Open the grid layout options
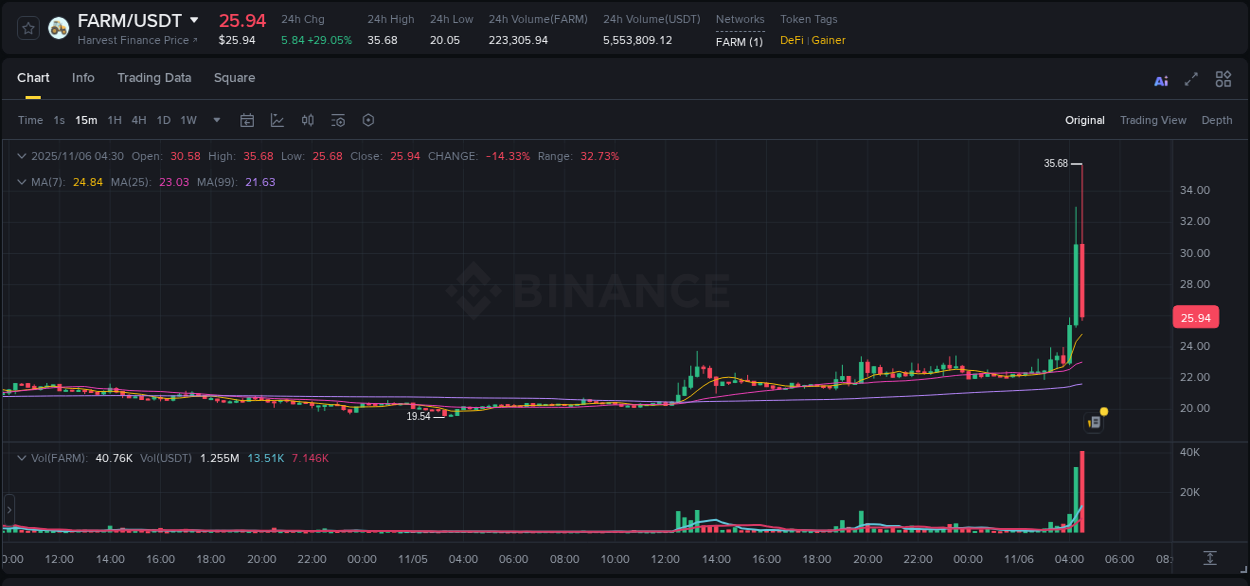The height and width of the screenshot is (586, 1250). (1223, 79)
